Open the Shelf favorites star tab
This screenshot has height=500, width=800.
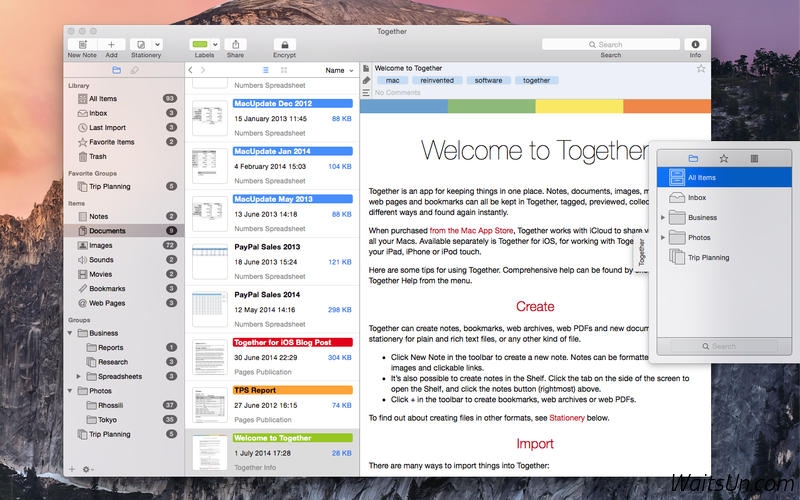click(723, 159)
